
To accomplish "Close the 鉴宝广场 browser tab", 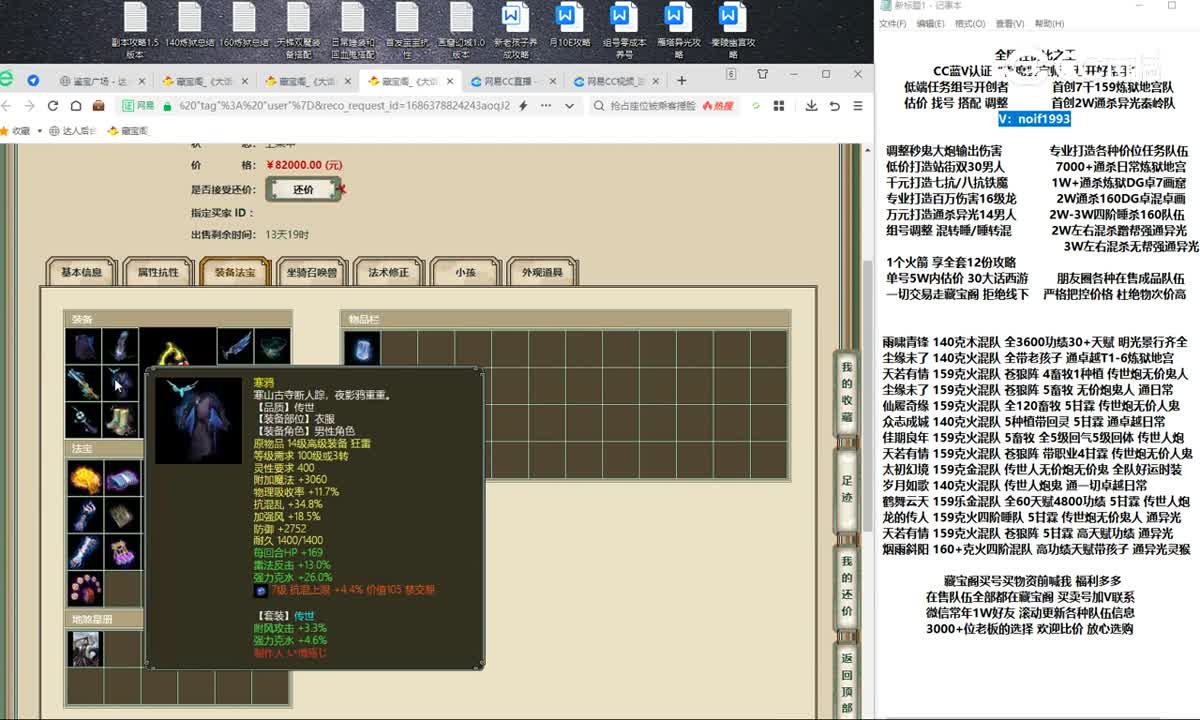I will click(142, 81).
